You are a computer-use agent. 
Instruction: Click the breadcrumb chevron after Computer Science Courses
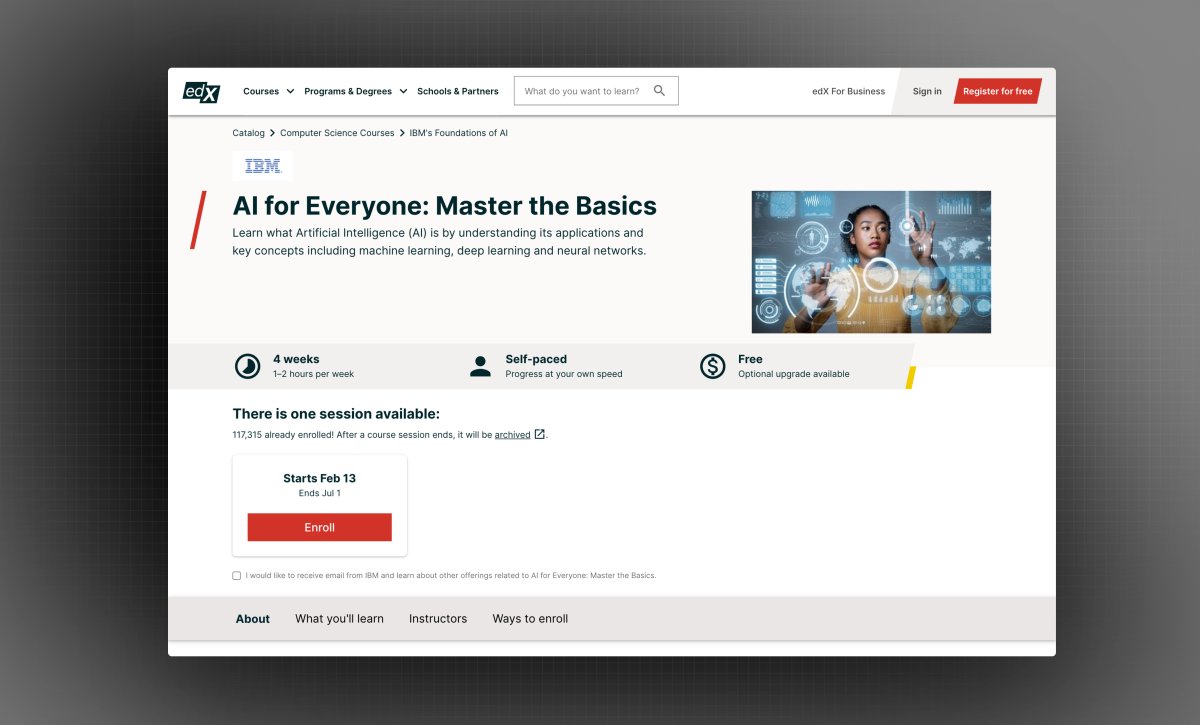coord(402,133)
